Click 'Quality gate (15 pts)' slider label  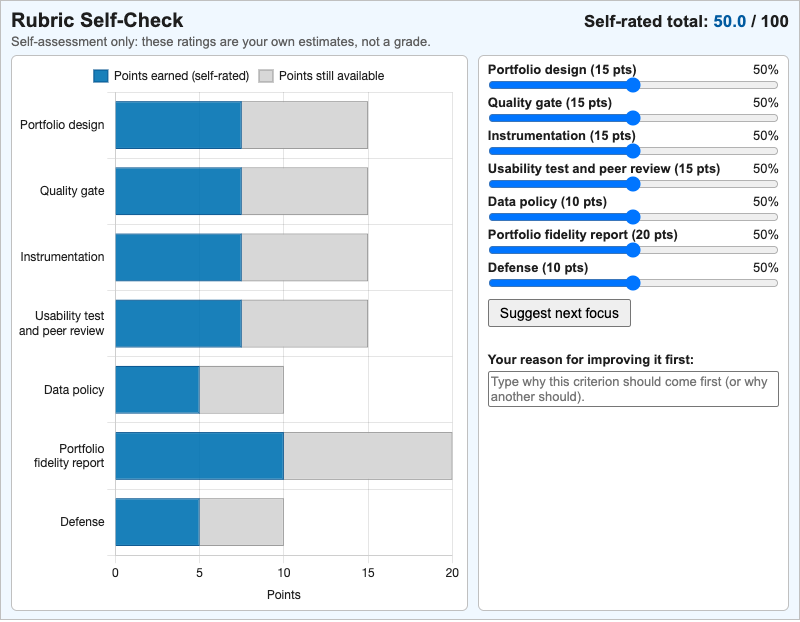549,103
